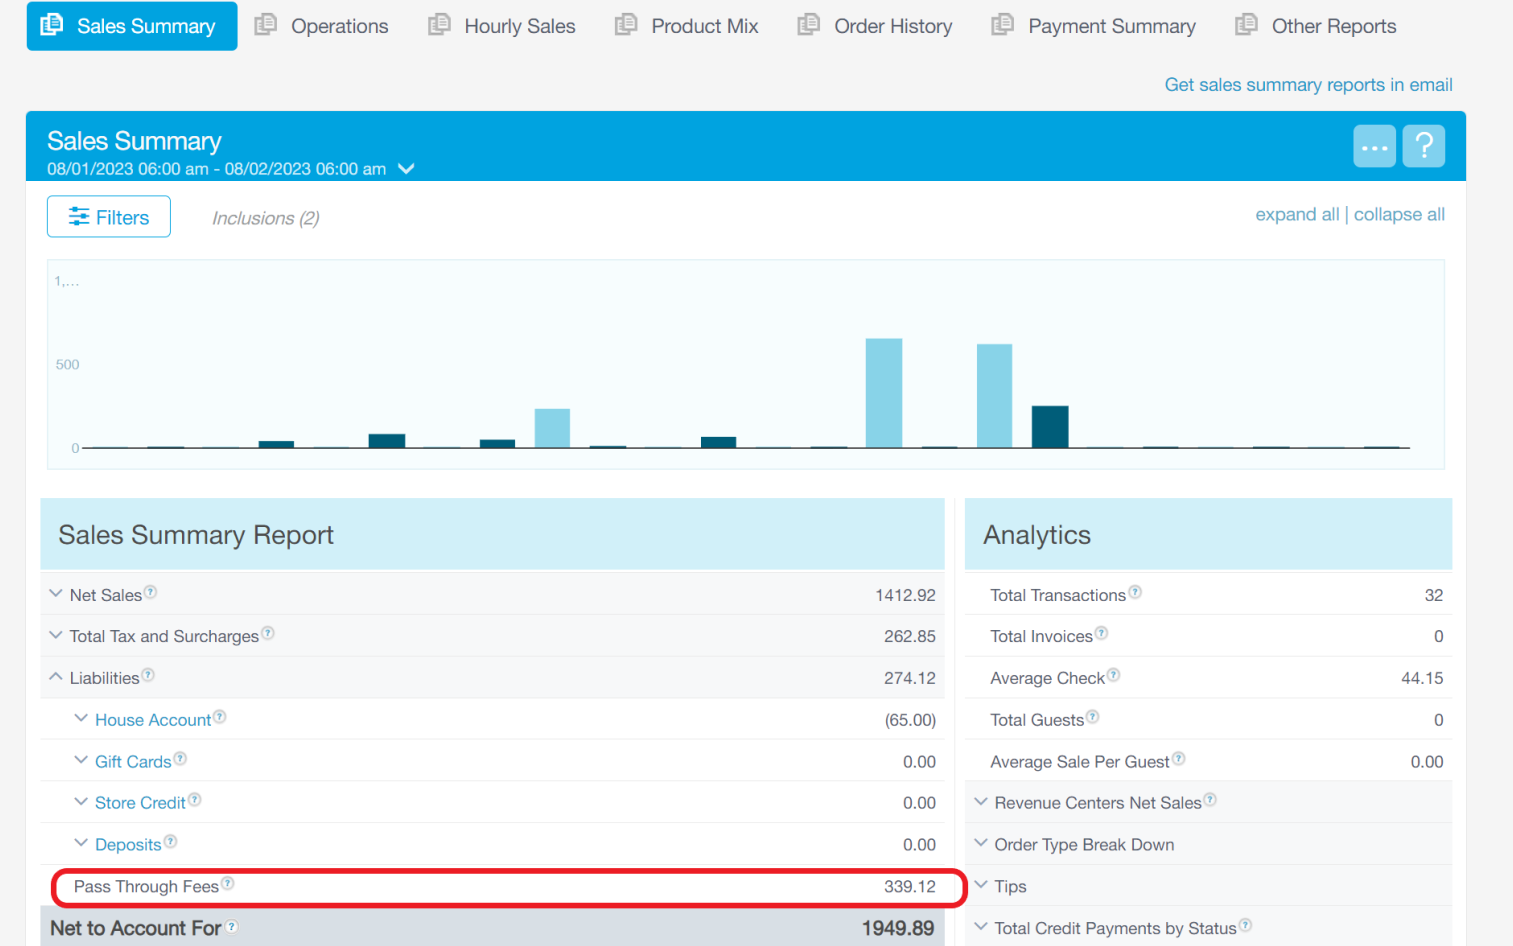
Task: Expand the Net Sales row
Action: [56, 594]
